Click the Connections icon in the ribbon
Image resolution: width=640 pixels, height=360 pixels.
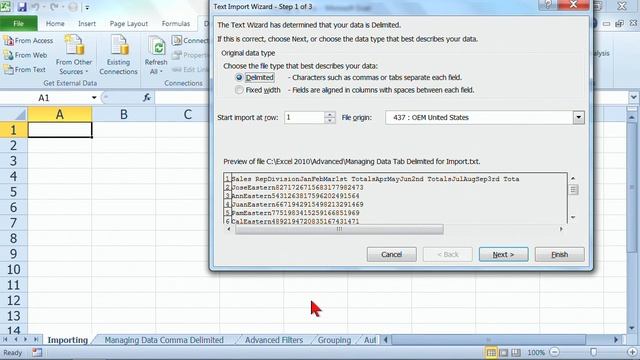[x=177, y=40]
